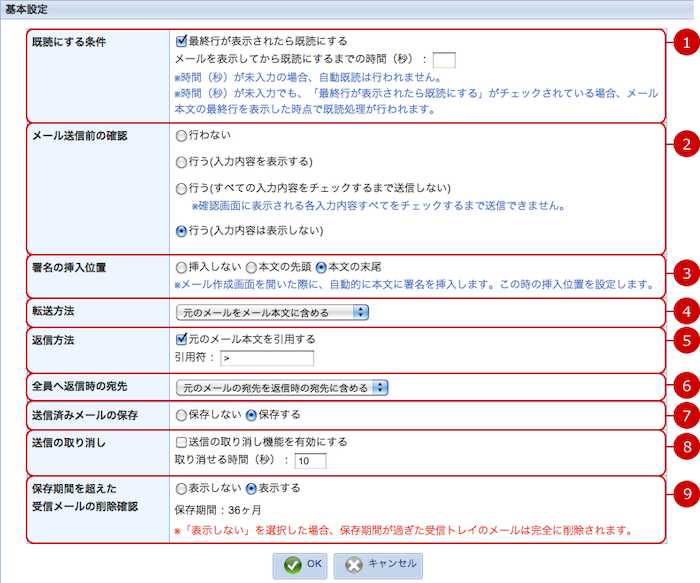Click 送信の取り消し row label

point(69,443)
